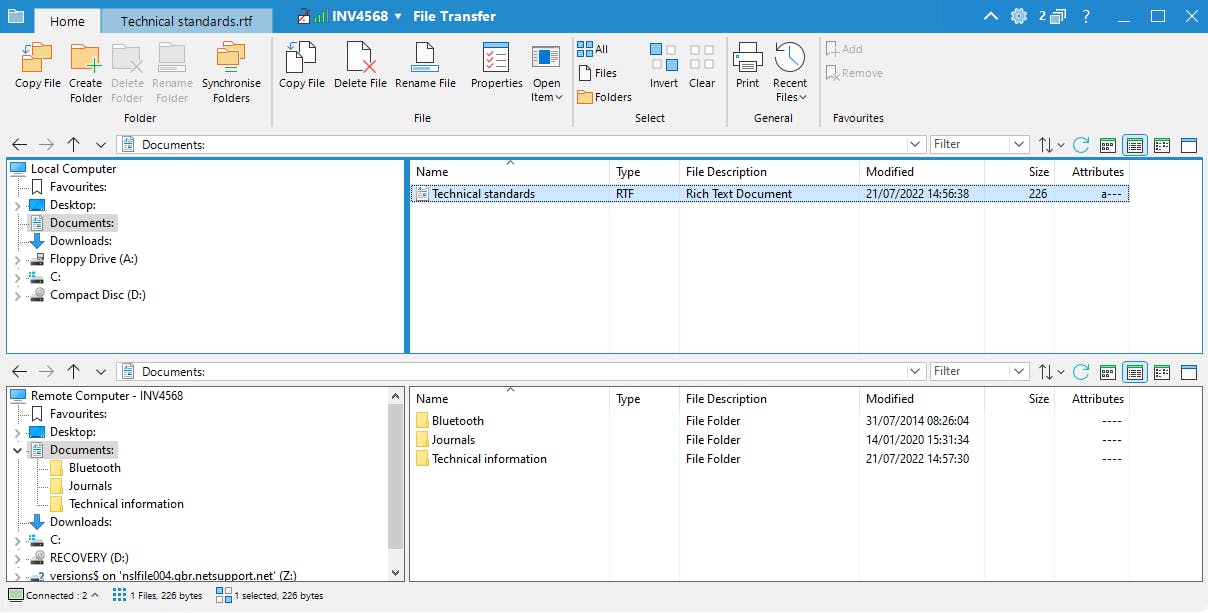Open the INV4568 client dropdown
Screen dimensions: 1208x613
coord(398,17)
